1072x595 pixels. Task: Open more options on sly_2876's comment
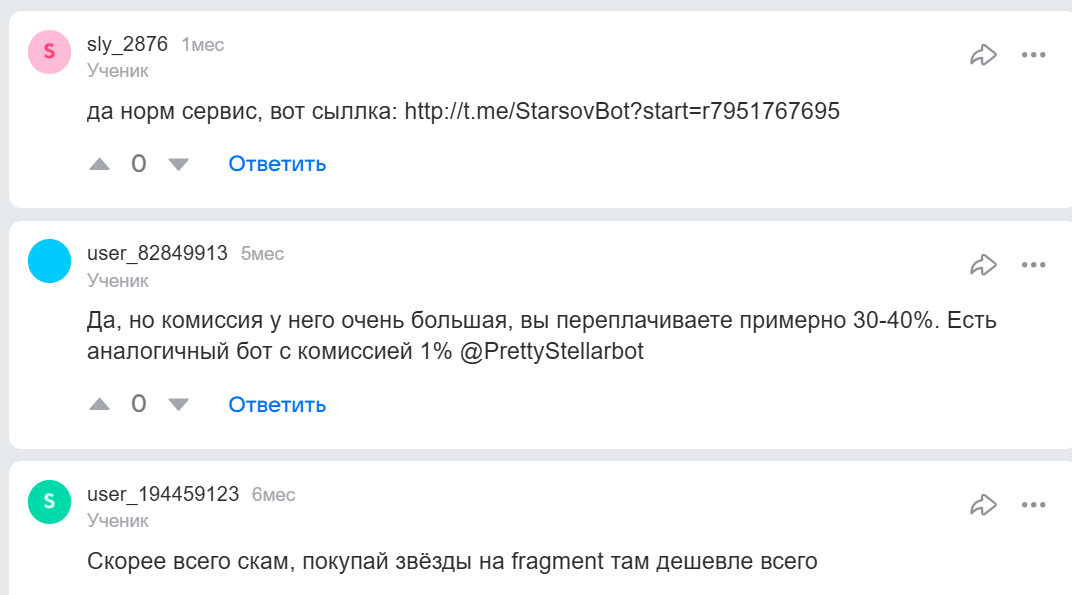[1033, 55]
